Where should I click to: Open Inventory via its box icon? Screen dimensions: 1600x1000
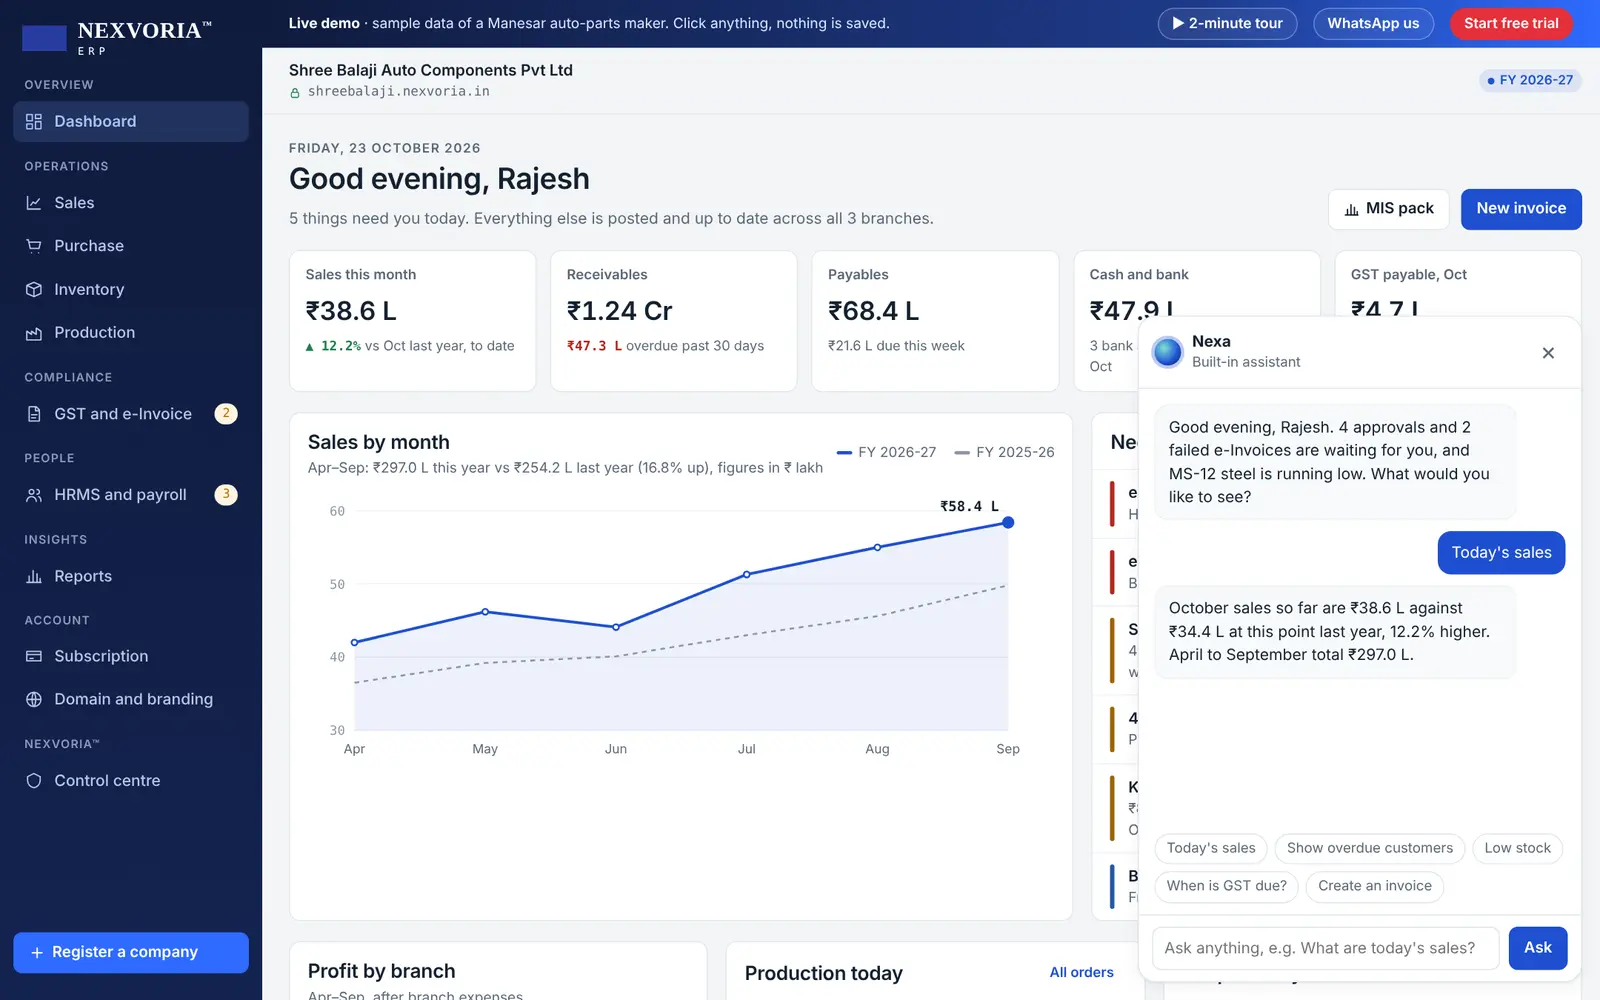tap(34, 289)
